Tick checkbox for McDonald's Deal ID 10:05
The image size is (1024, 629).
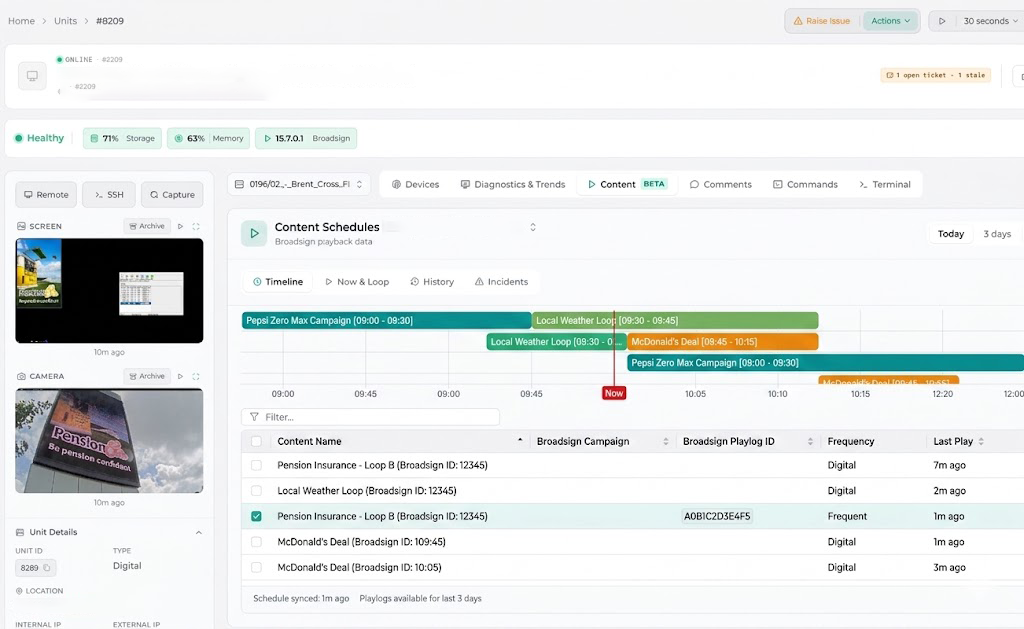256,568
